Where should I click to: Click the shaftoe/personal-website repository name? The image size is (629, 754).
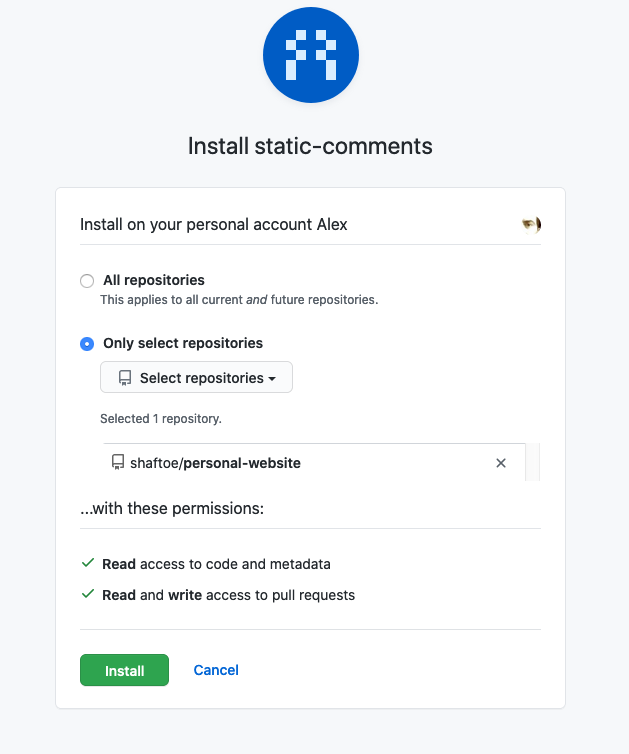click(215, 463)
